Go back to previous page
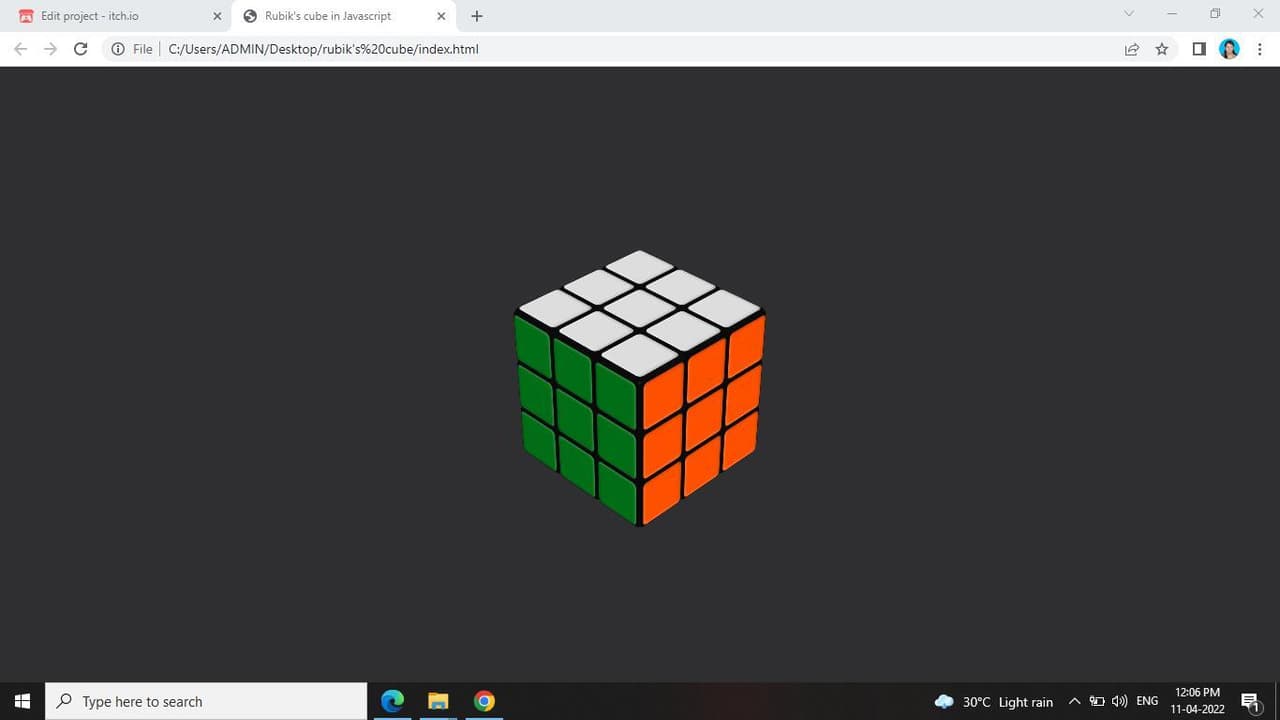The image size is (1280, 720). point(20,49)
